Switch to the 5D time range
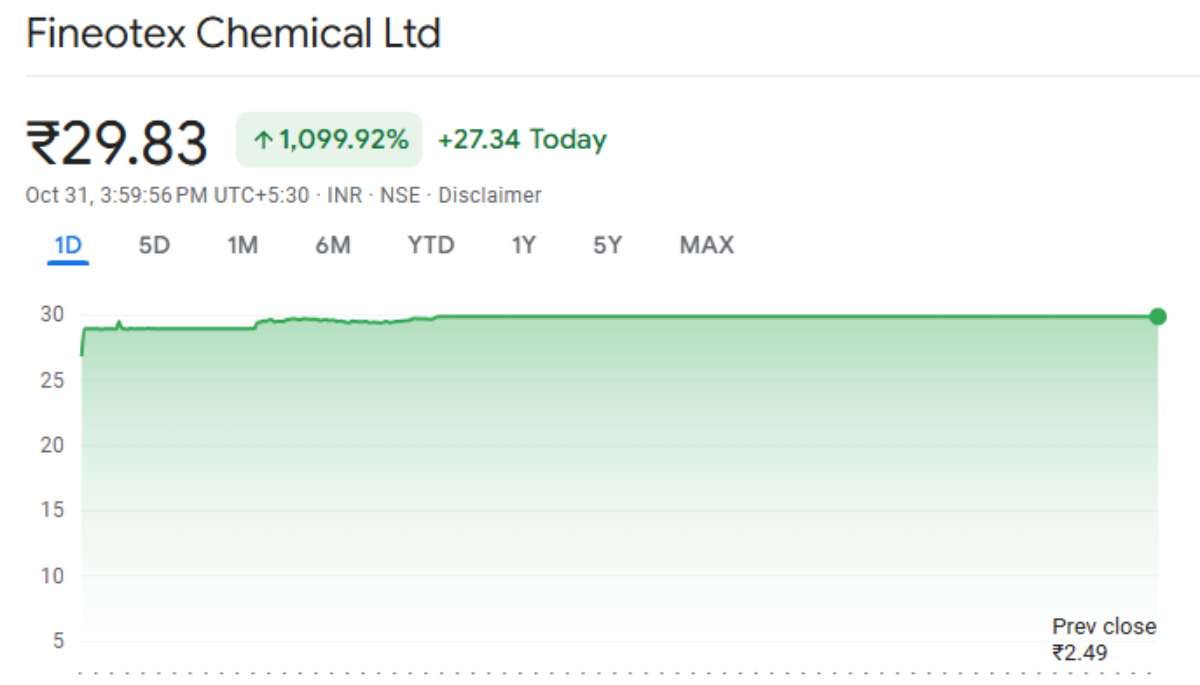 pos(153,244)
